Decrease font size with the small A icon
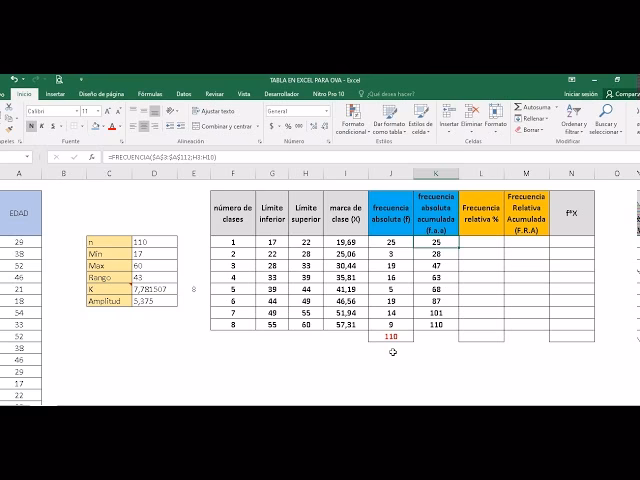This screenshot has width=640, height=480. click(118, 111)
